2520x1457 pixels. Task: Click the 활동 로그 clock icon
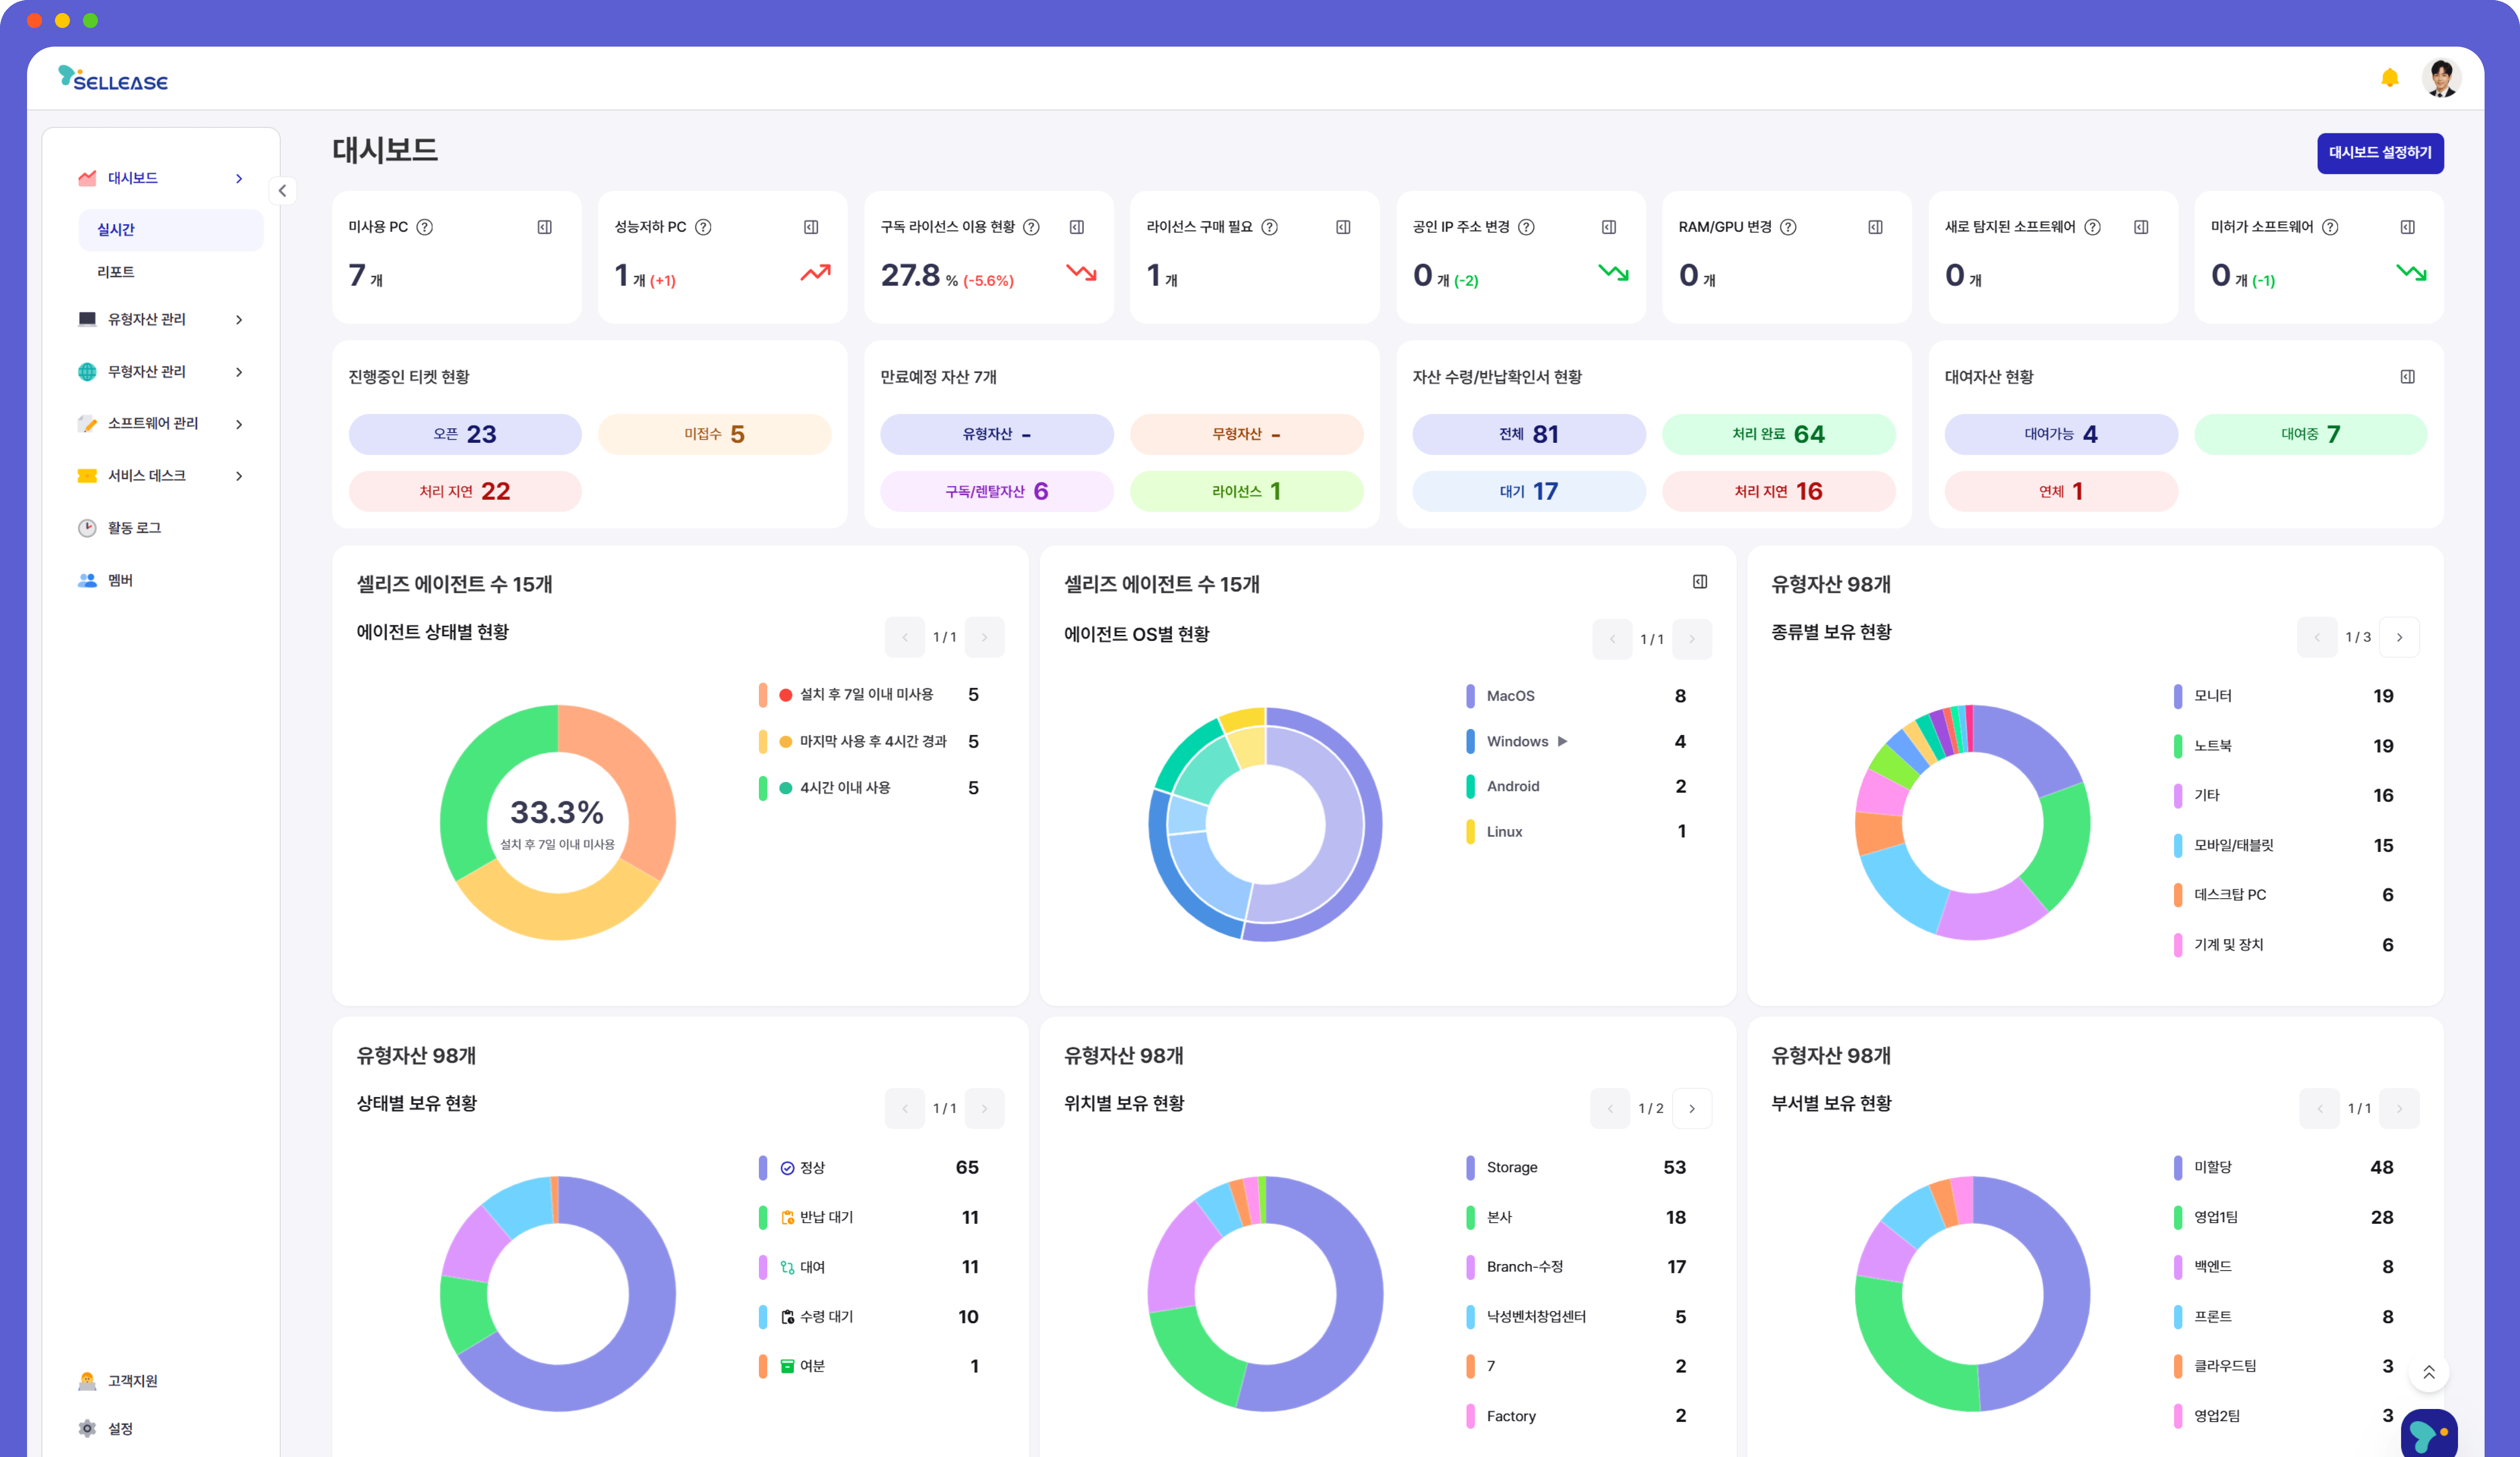point(87,528)
